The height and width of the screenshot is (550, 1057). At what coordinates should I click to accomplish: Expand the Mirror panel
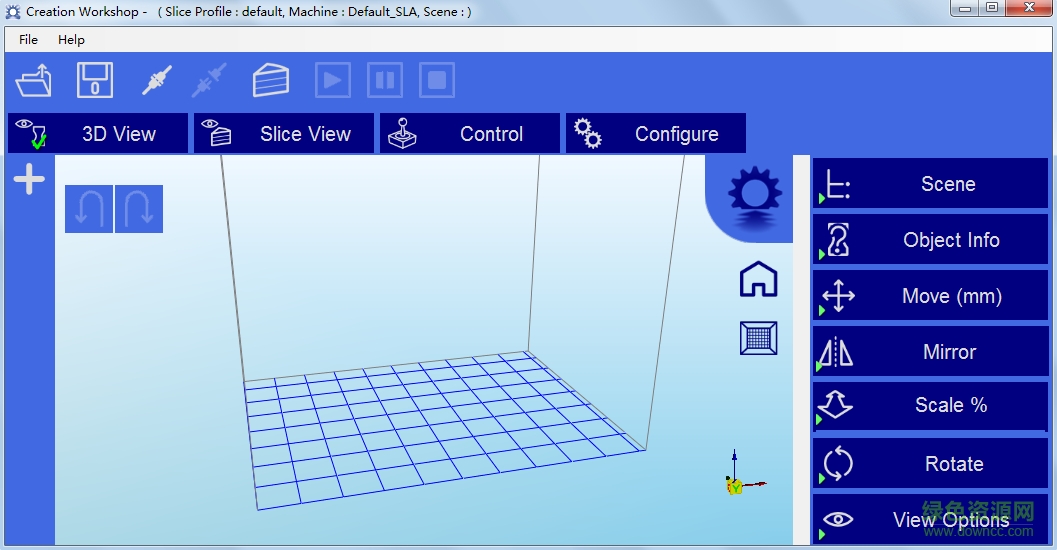click(930, 351)
